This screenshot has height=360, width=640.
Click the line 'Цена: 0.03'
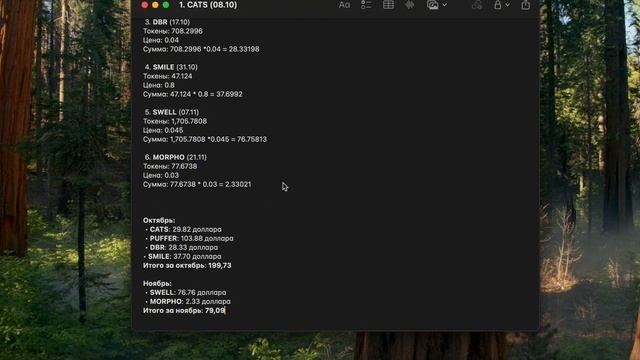pos(161,175)
